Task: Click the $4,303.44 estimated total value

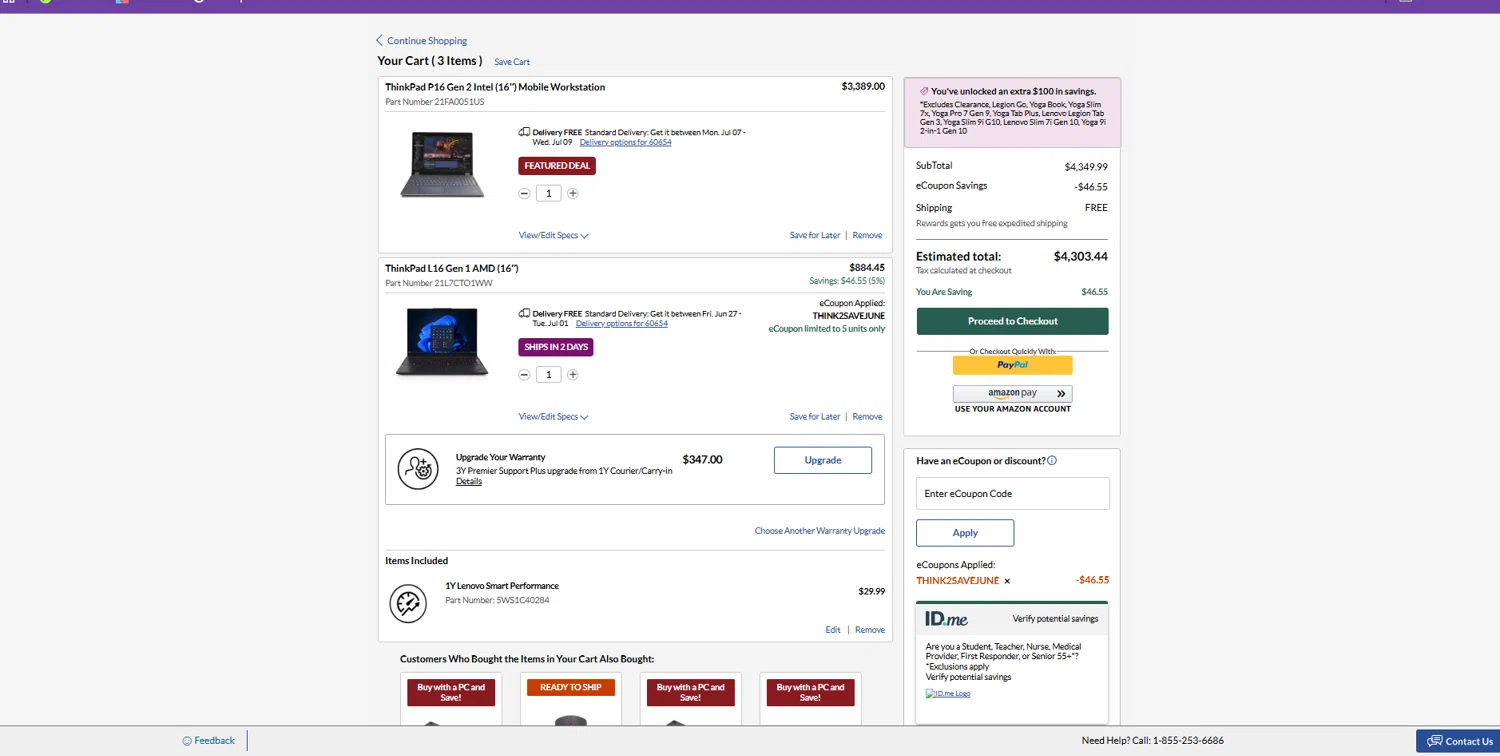Action: [x=1080, y=257]
